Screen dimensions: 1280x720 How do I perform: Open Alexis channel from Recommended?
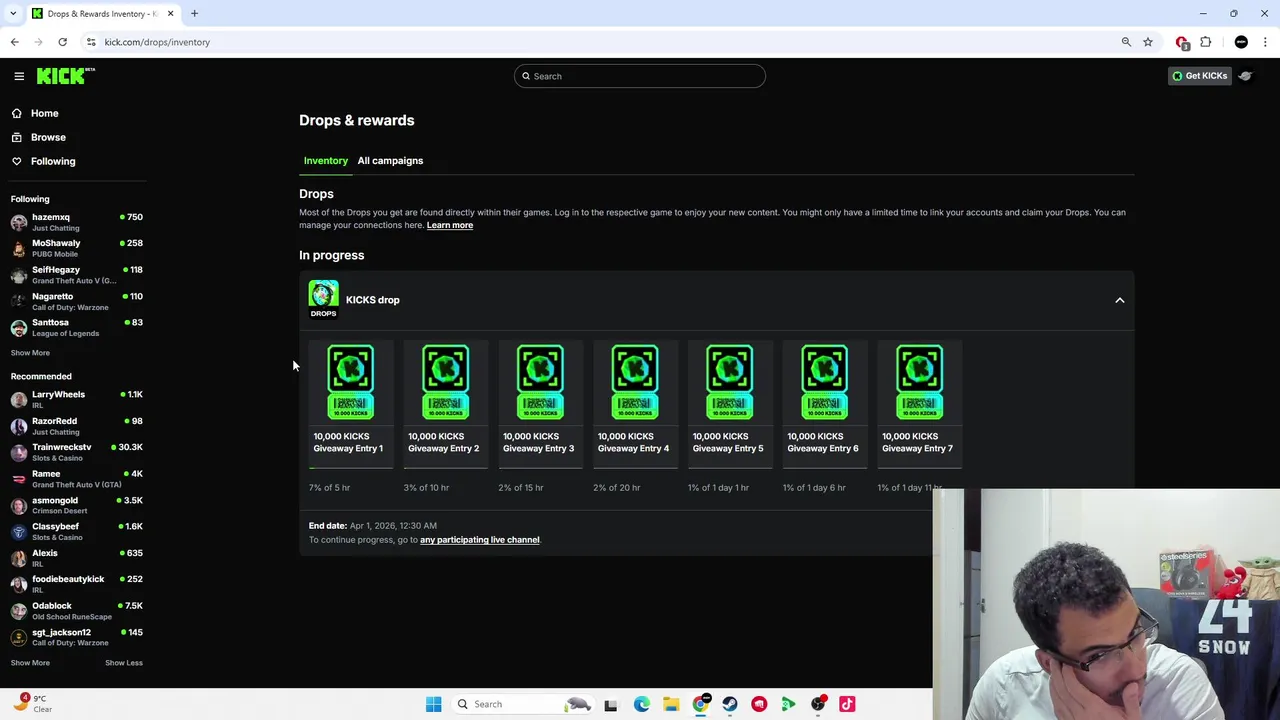click(x=77, y=558)
